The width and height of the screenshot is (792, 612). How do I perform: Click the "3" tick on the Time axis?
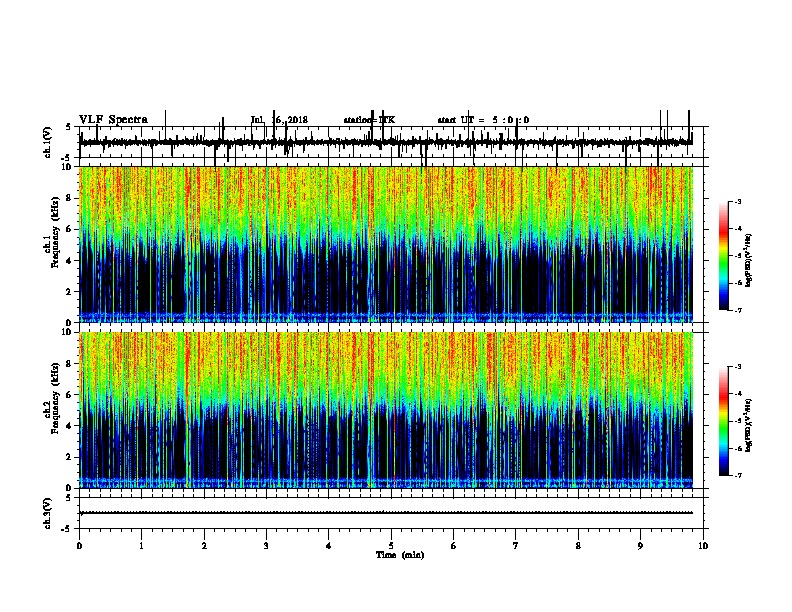click(266, 546)
